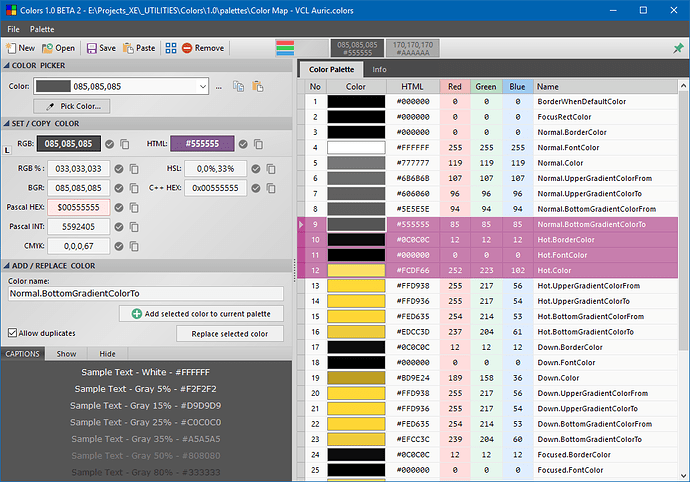Open the Color dropdown in Color Picker

(202, 87)
